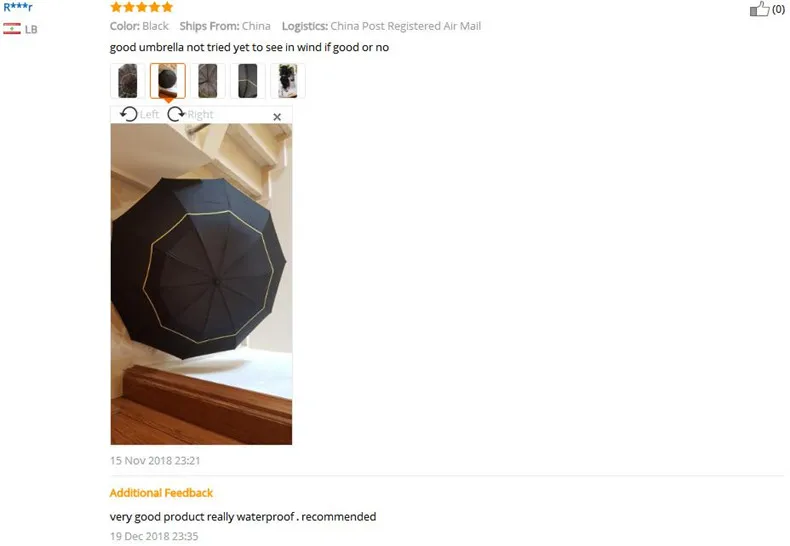Click the Right rotate label
The width and height of the screenshot is (790, 546).
pos(201,115)
